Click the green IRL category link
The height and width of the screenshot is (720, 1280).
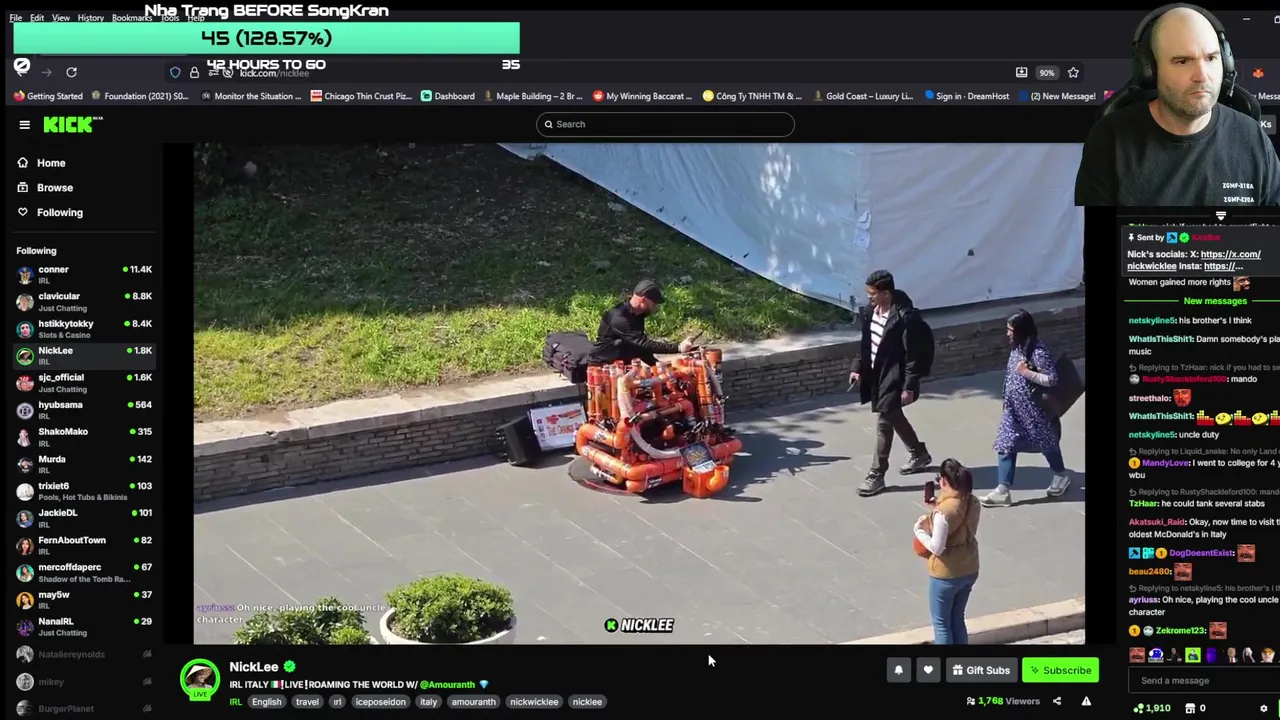pyautogui.click(x=236, y=702)
